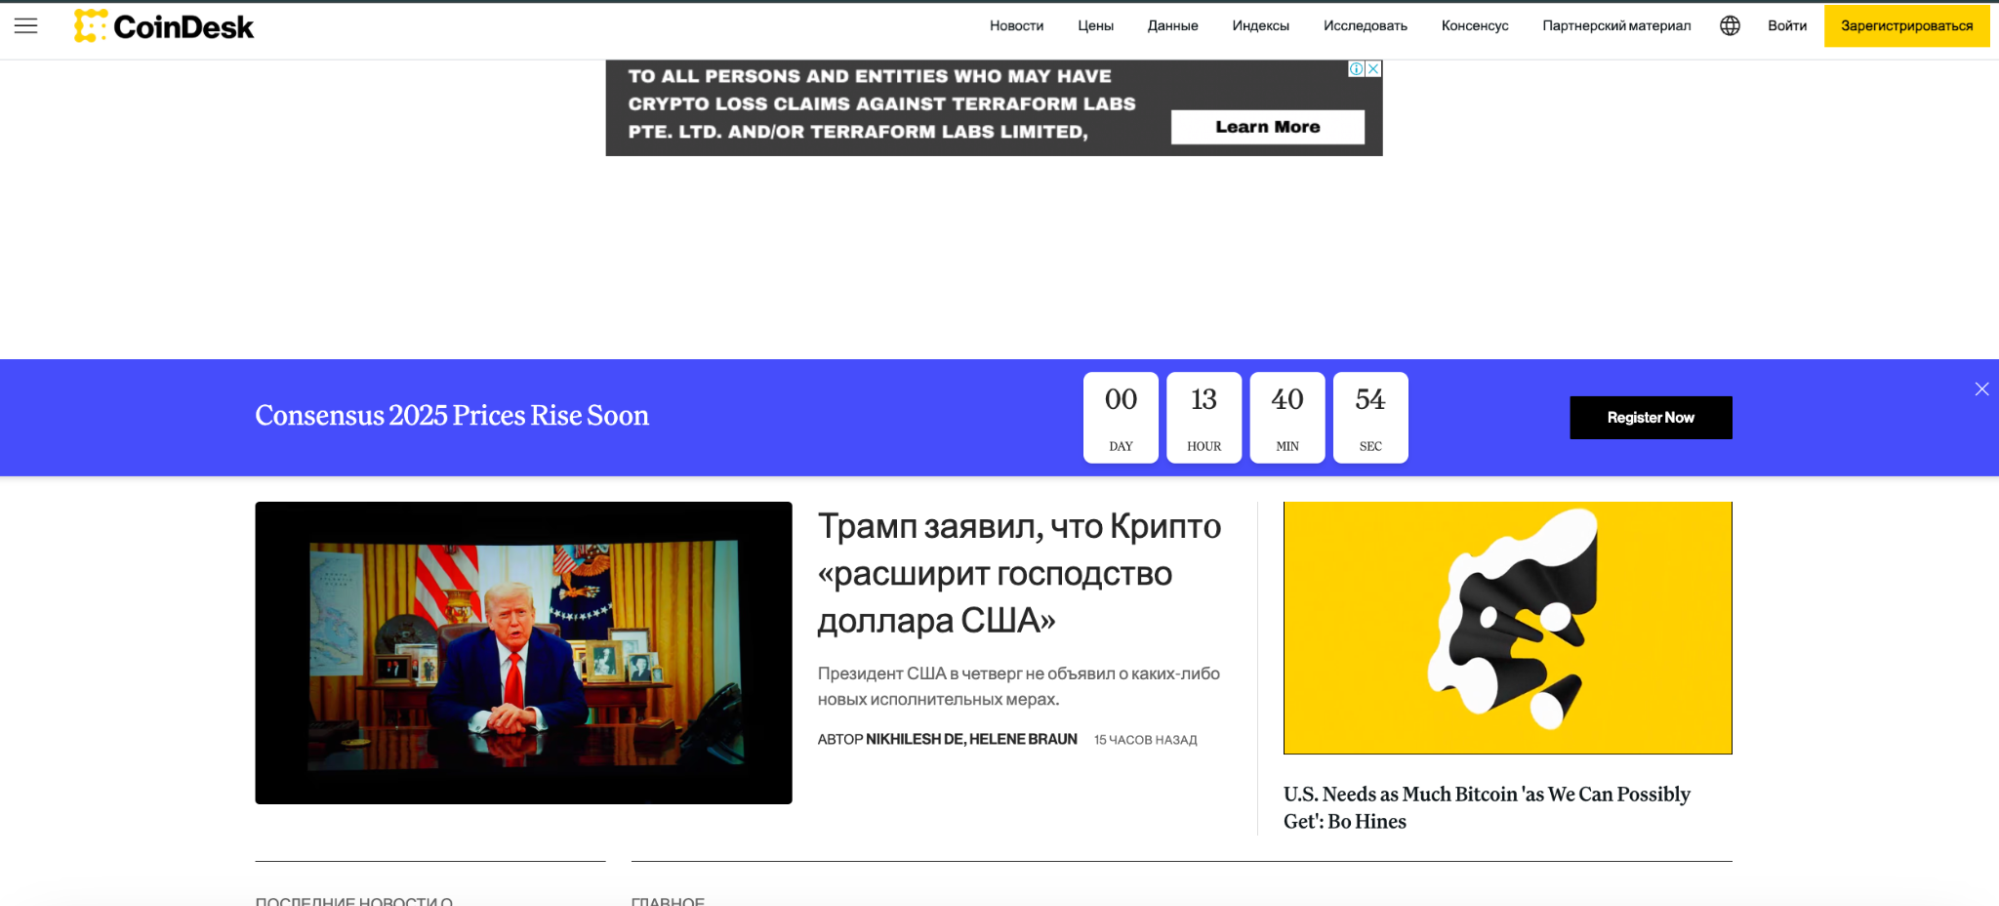
Task: Open the globe language selector
Action: 1730,26
